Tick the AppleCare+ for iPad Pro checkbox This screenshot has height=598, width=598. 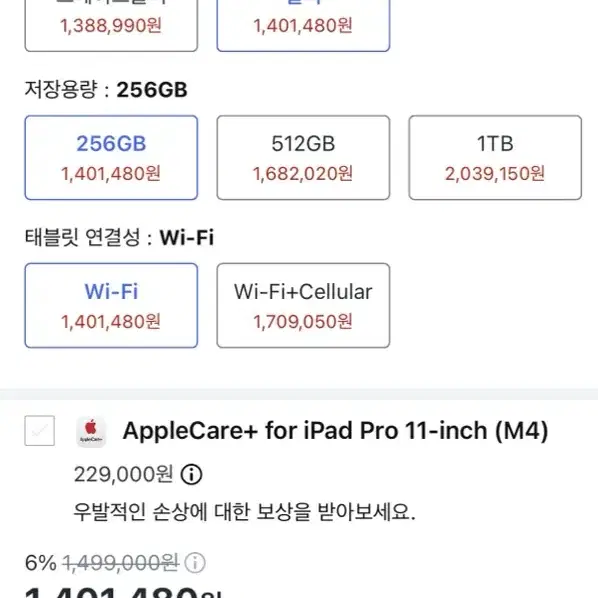(40, 431)
